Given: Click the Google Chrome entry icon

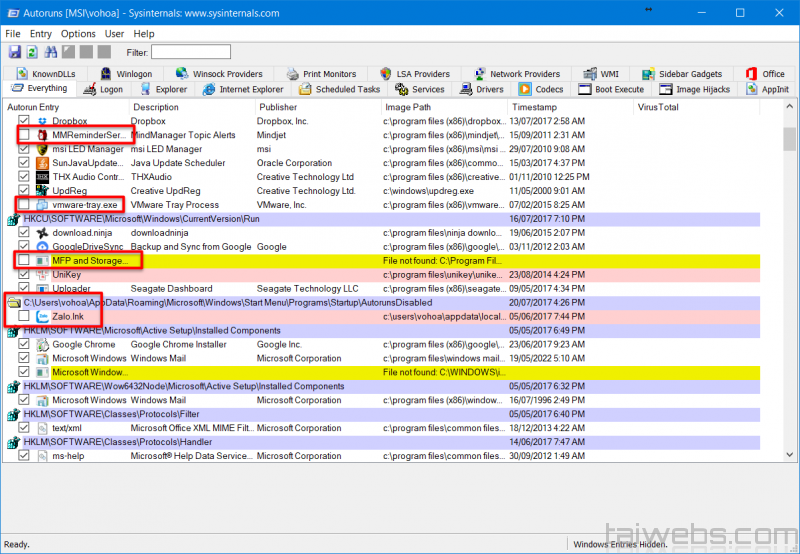Looking at the screenshot, I should click(43, 344).
